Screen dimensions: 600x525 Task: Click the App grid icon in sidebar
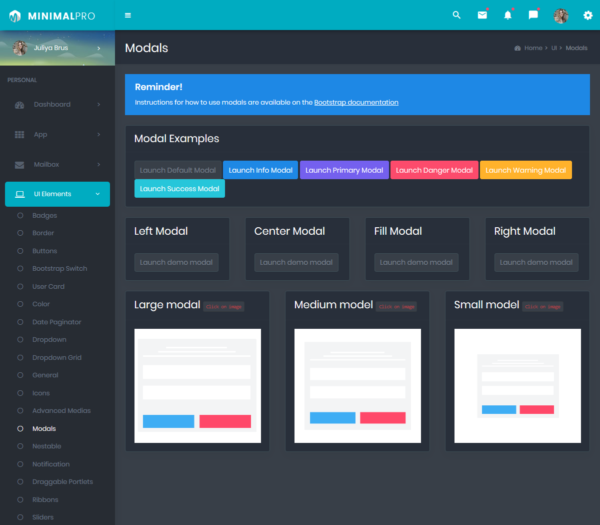(x=20, y=135)
